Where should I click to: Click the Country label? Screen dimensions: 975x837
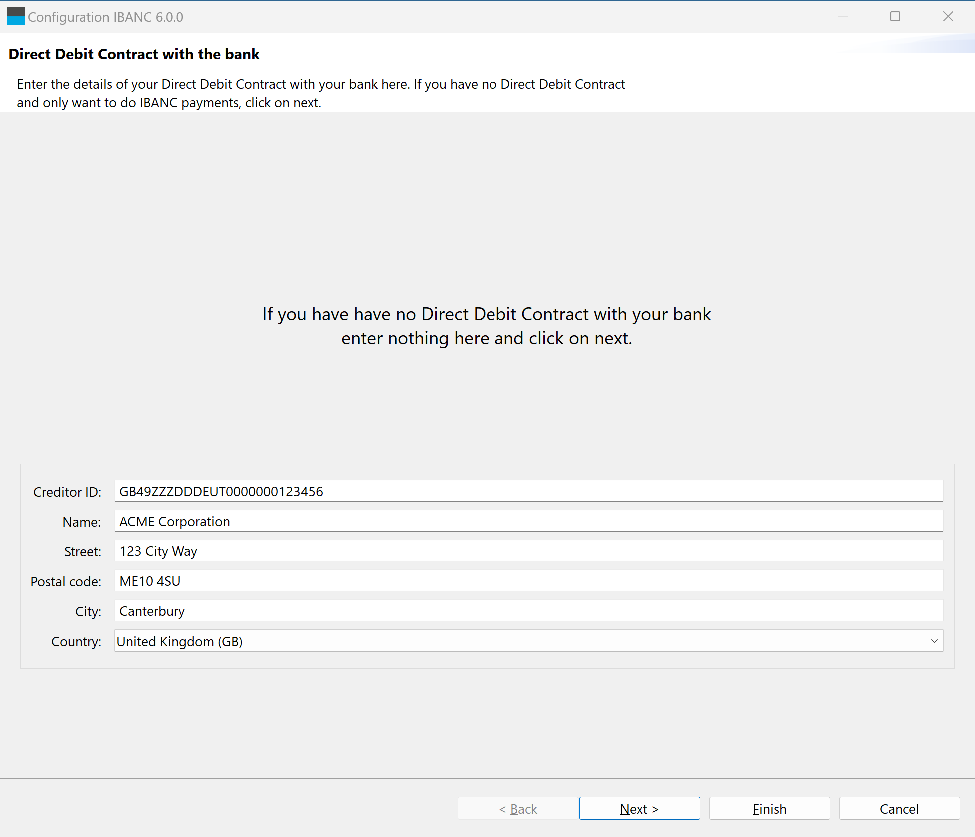(x=76, y=641)
